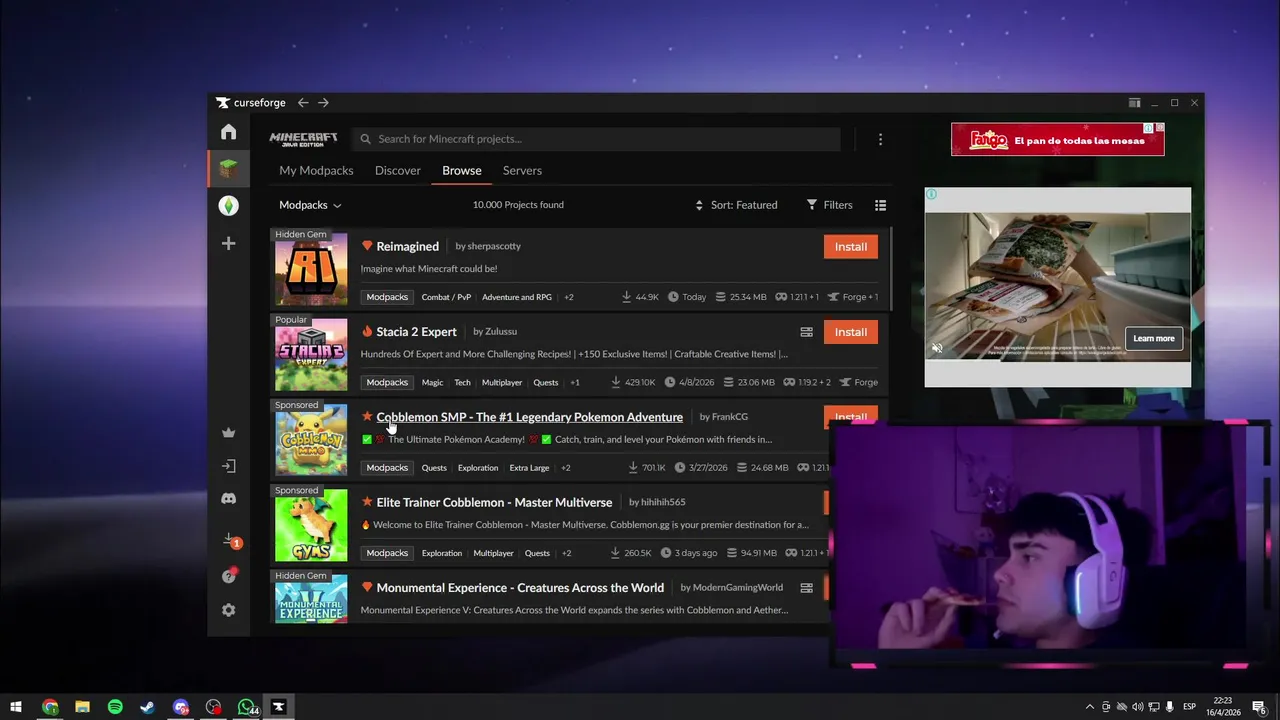The height and width of the screenshot is (720, 1280).
Task: Click the Magic tag on Stacia 2 Expert
Action: point(432,382)
